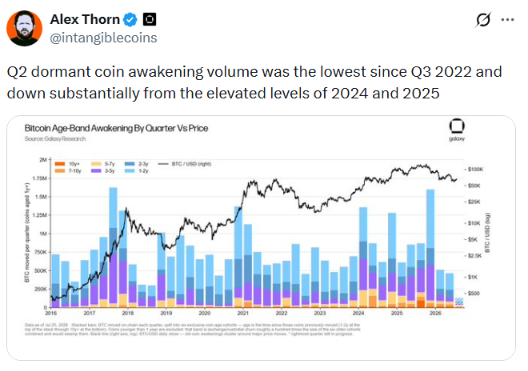Select the 7-10y orange legend swatch
Screen dimensions: 528x371
pos(60,171)
